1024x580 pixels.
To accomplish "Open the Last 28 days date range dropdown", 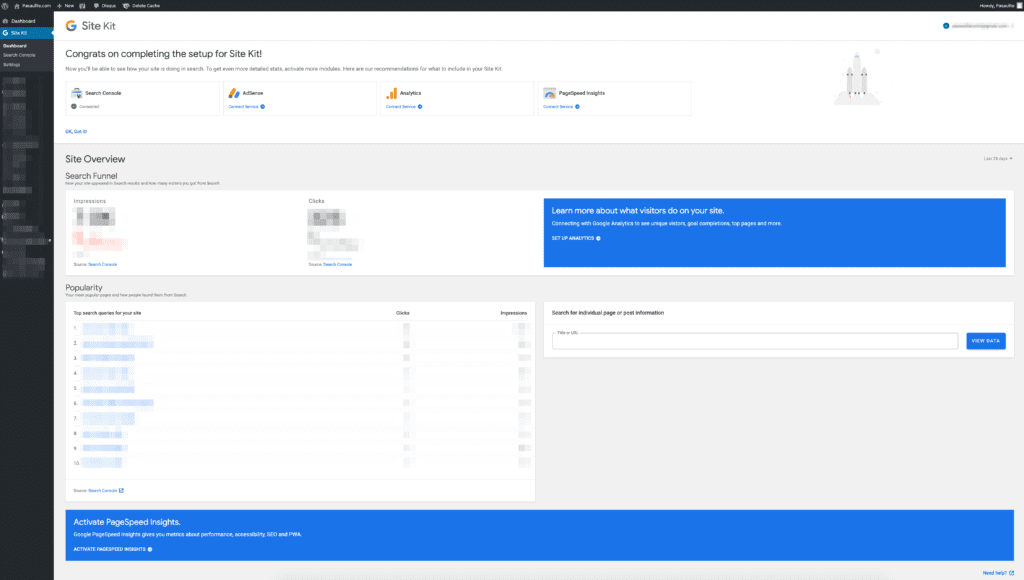I will 998,159.
